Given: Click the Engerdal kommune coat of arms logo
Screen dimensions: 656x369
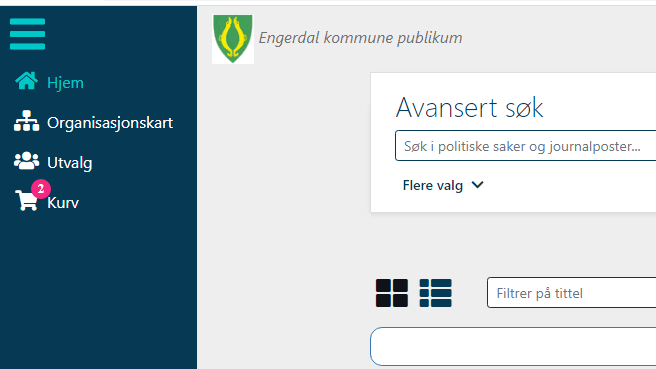Looking at the screenshot, I should pyautogui.click(x=233, y=39).
